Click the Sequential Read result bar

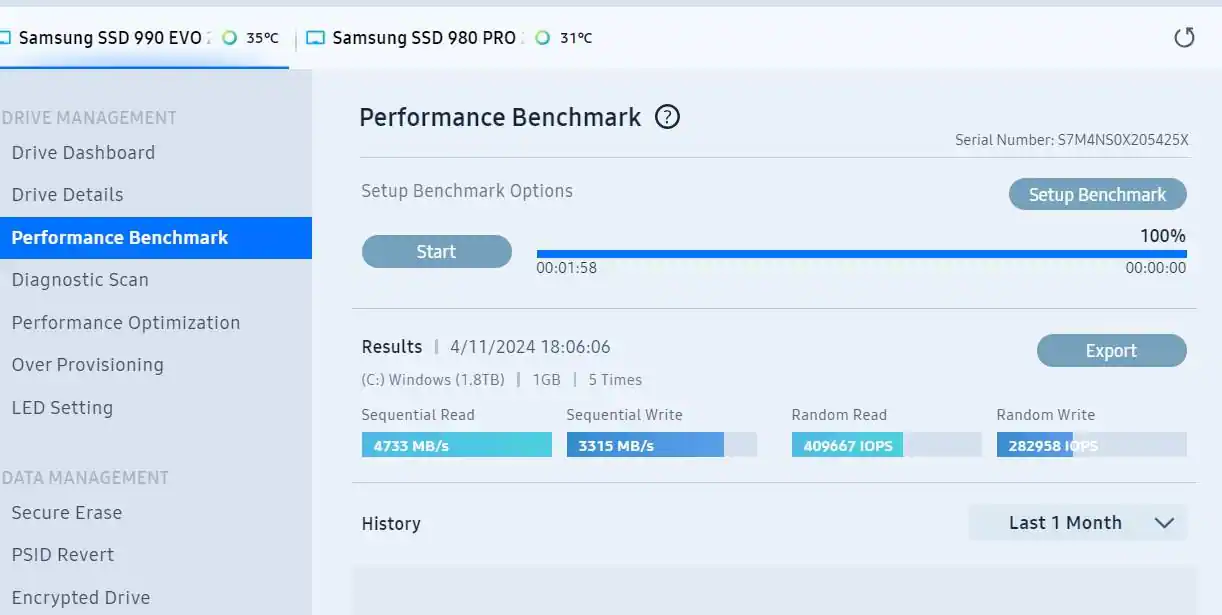456,445
